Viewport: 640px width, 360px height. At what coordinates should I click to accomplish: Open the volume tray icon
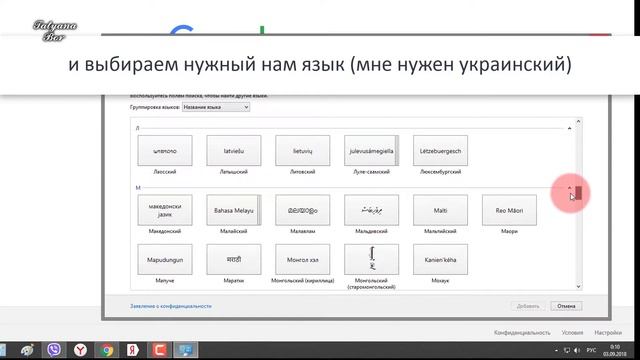coord(577,350)
